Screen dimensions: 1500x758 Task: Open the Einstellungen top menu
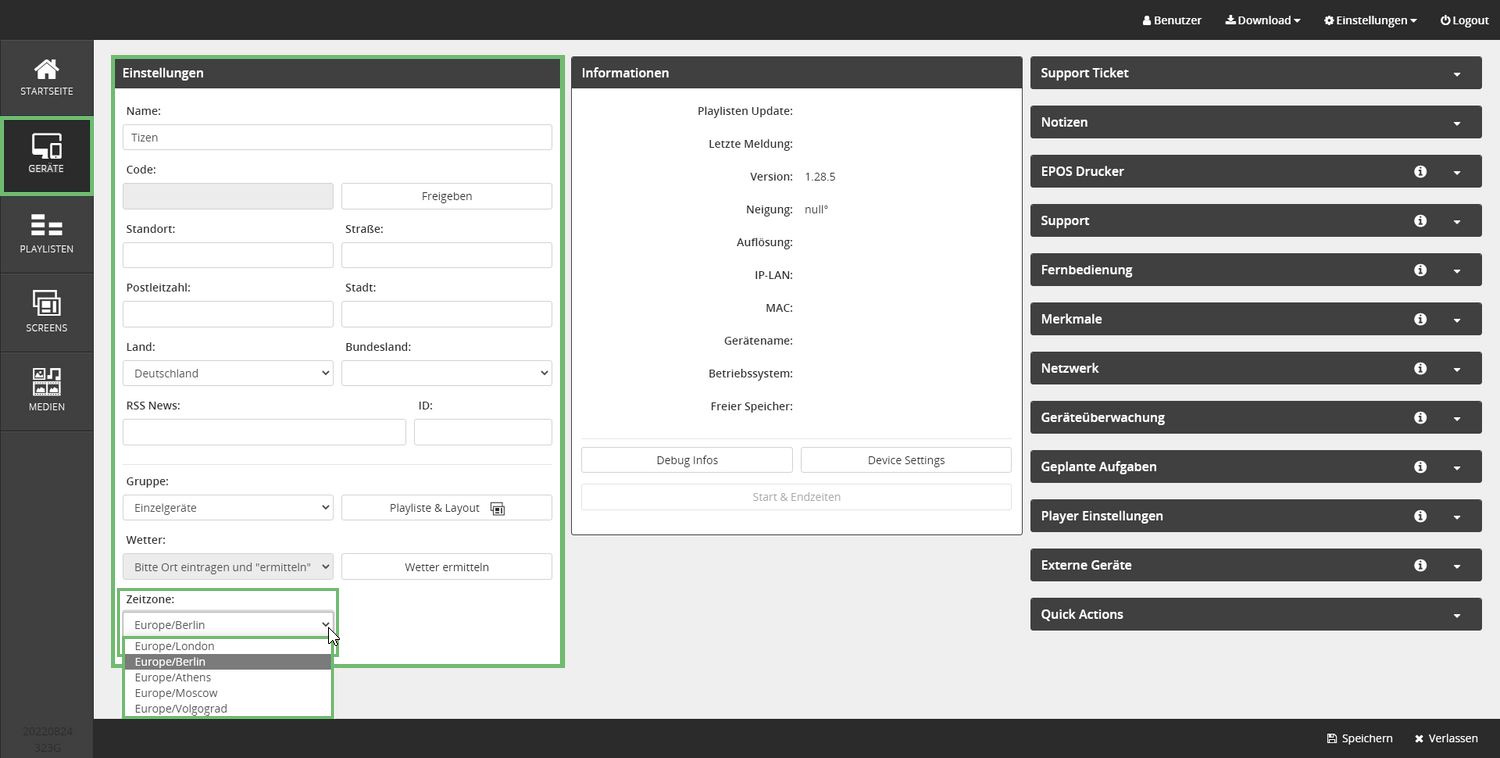(1369, 20)
